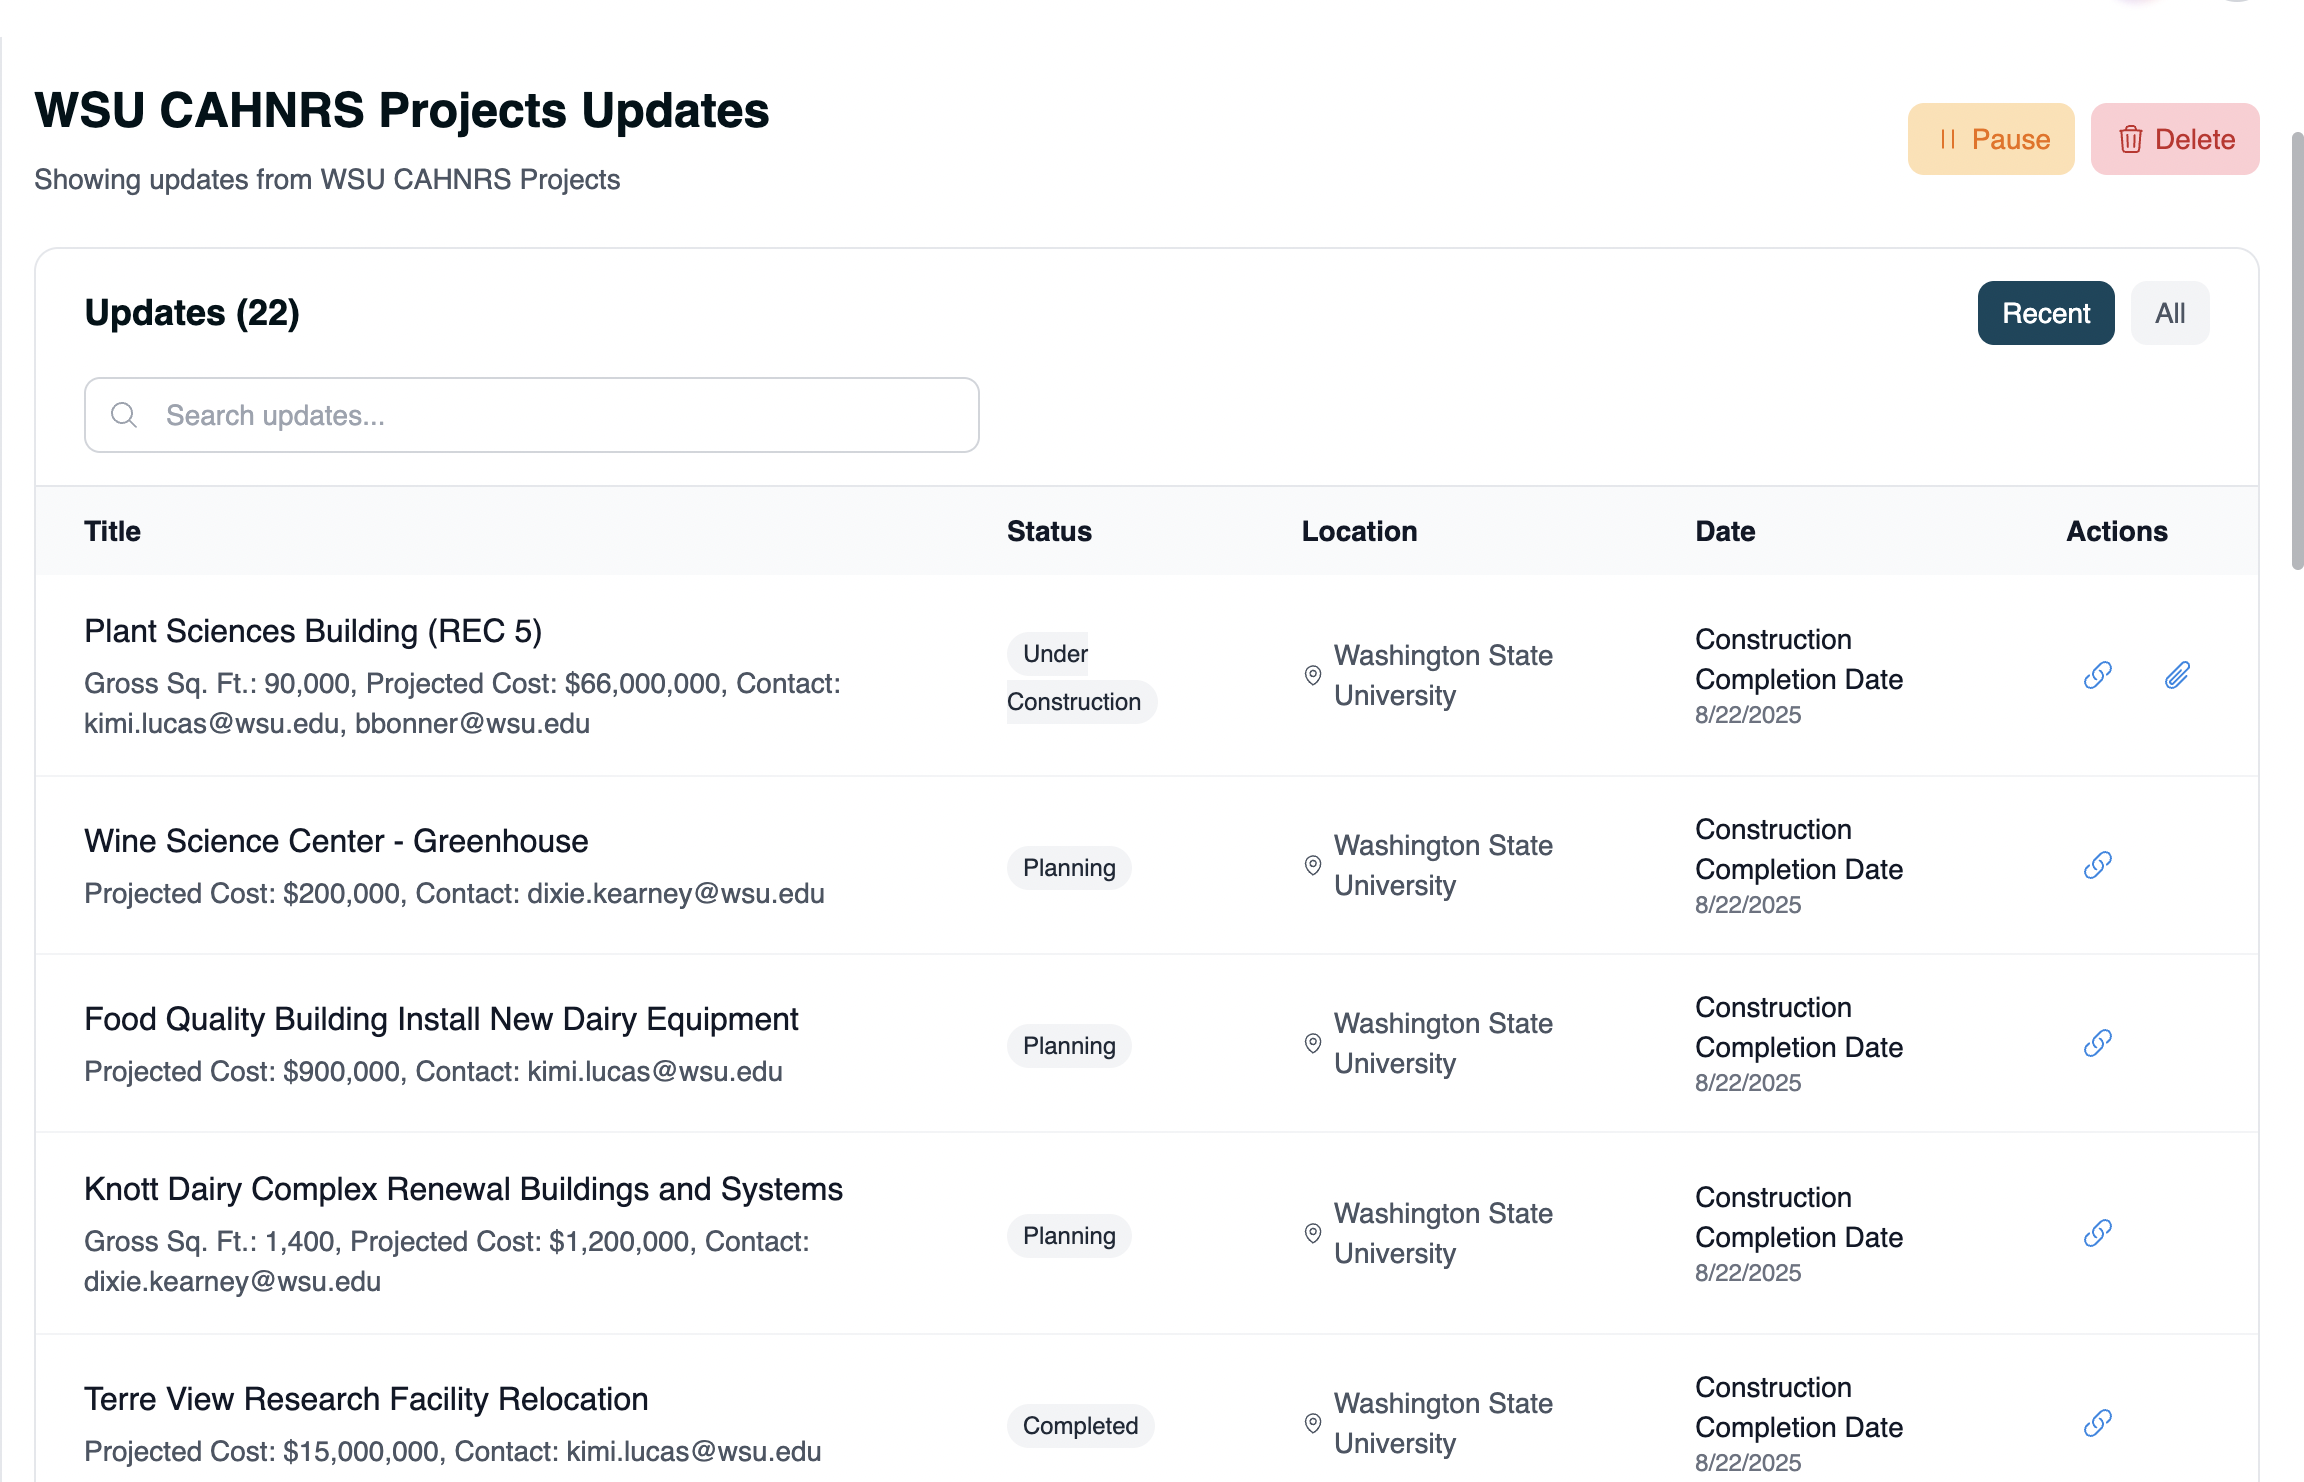The height and width of the screenshot is (1482, 2304).
Task: Click Planning badge in Food Quality Building row
Action: (x=1069, y=1046)
